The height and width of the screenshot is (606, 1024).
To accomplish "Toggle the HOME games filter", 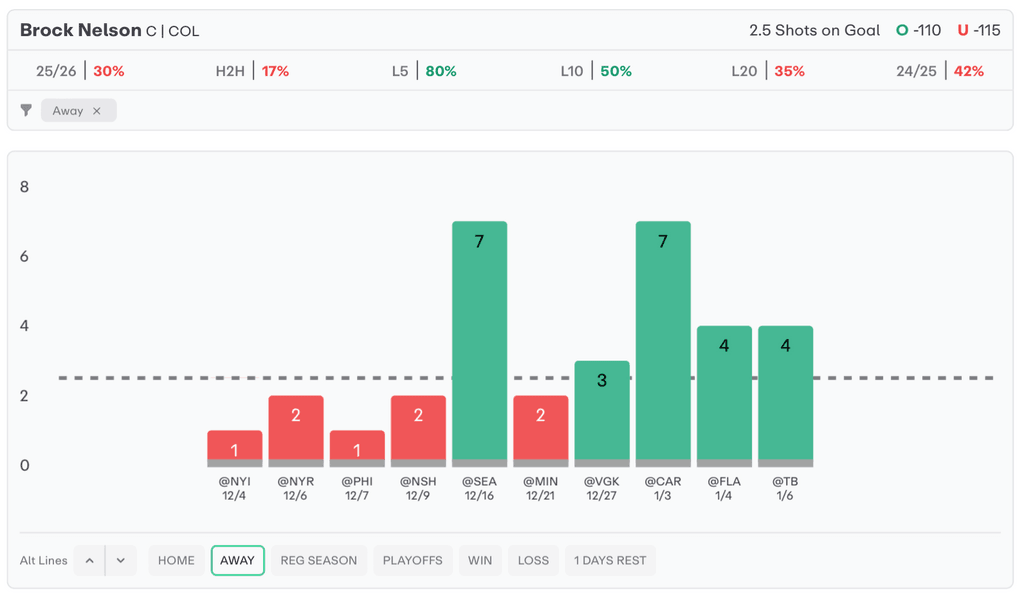I will pos(176,561).
